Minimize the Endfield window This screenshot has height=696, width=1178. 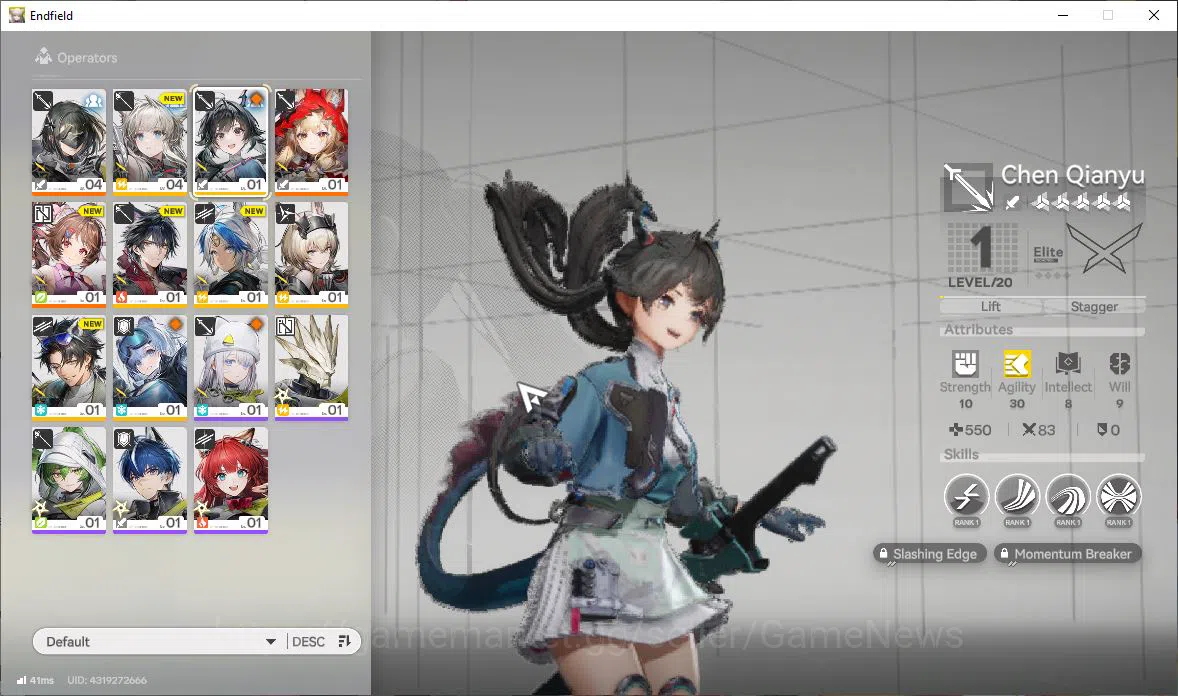point(1062,15)
